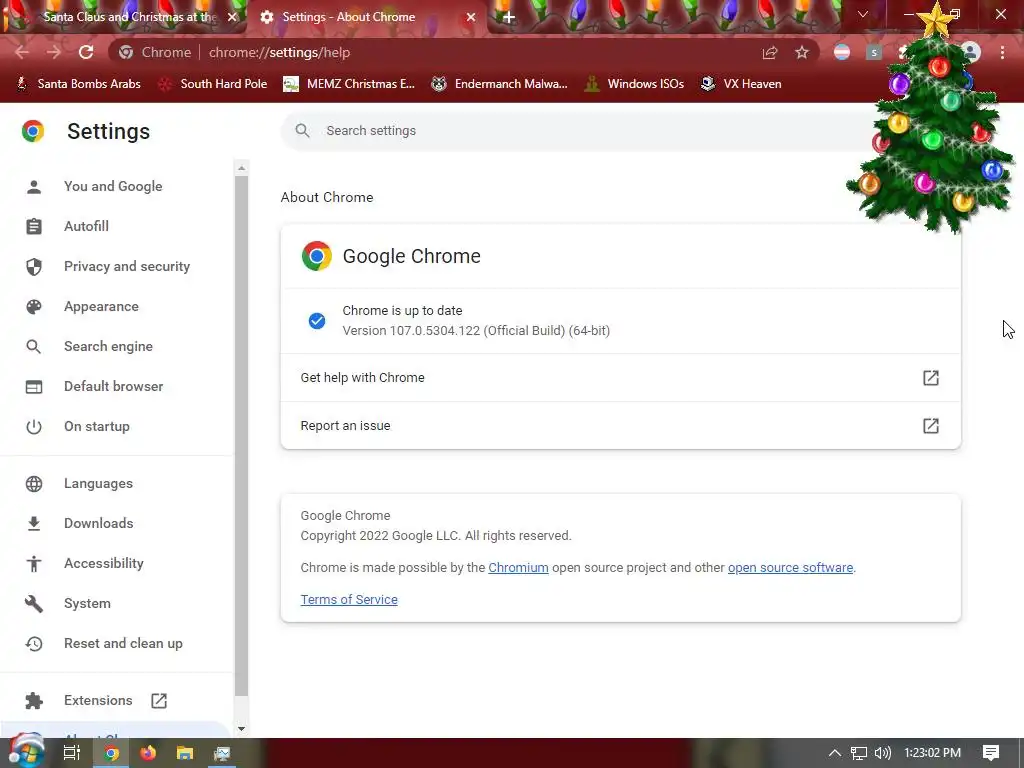Open You and Google settings
Image resolution: width=1024 pixels, height=768 pixels.
(x=113, y=186)
